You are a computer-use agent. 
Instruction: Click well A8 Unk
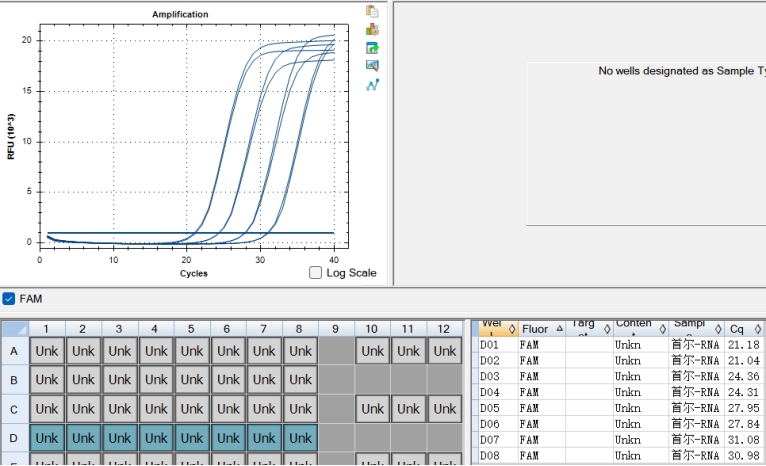(x=300, y=351)
